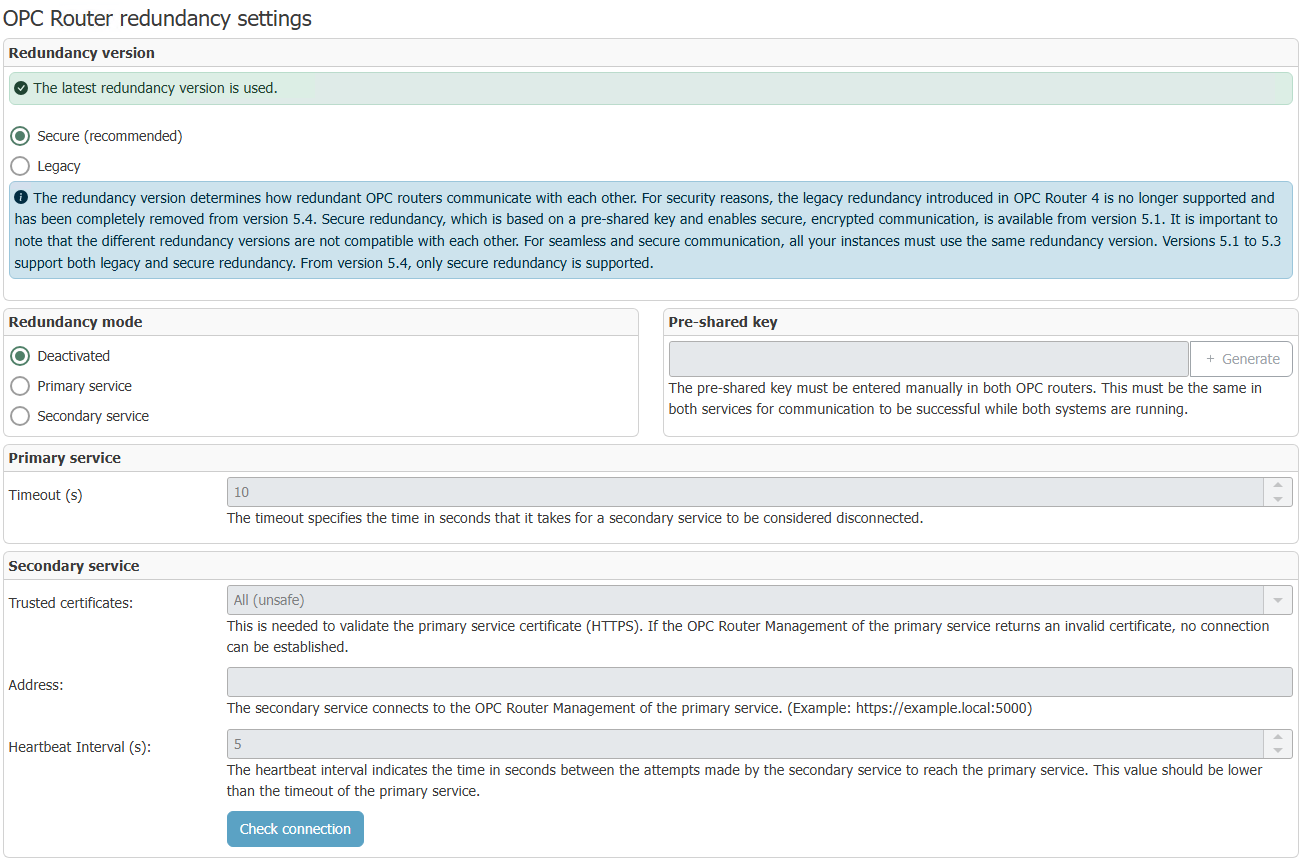This screenshot has height=863, width=1301.
Task: Click the 'Timeout (s)' label
Action: 45,495
